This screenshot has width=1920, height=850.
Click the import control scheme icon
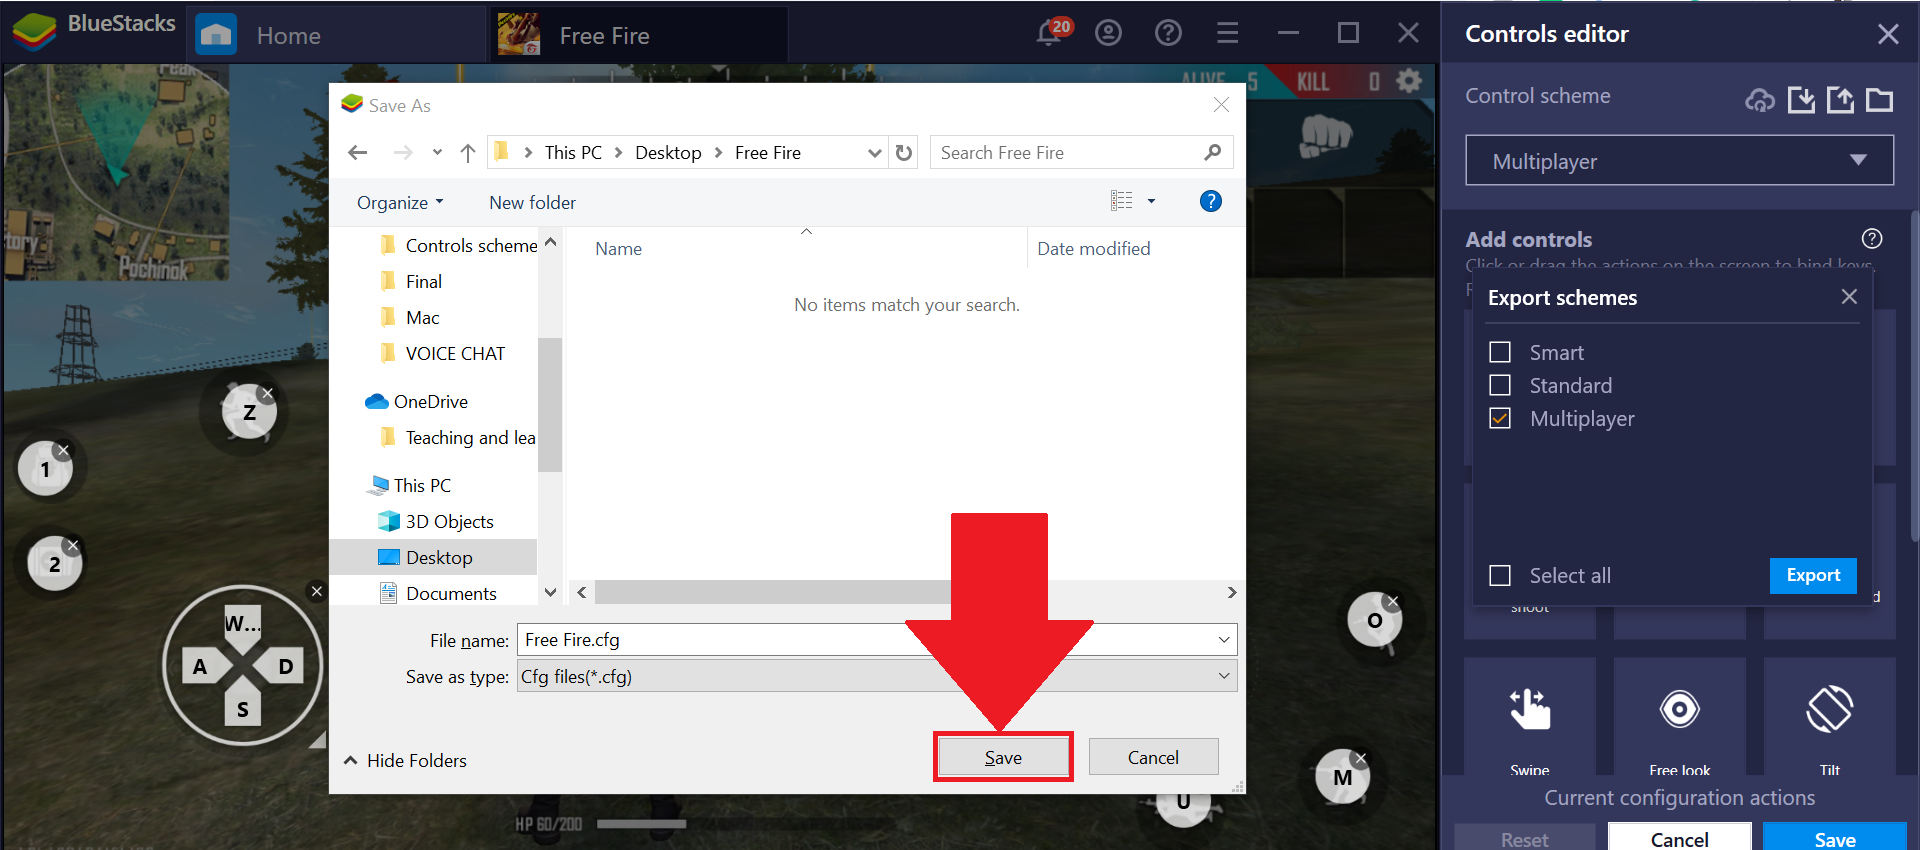1801,100
